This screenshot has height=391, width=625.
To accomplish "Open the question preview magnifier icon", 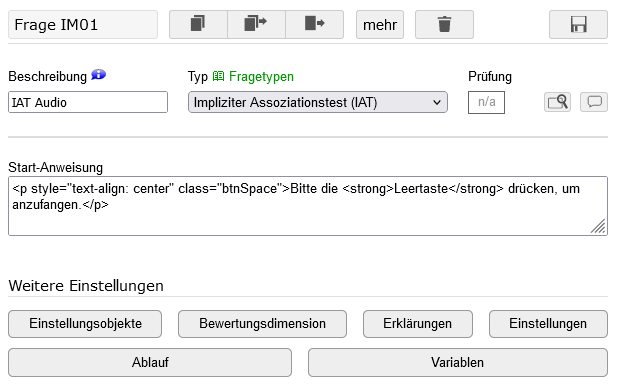I will [x=557, y=102].
